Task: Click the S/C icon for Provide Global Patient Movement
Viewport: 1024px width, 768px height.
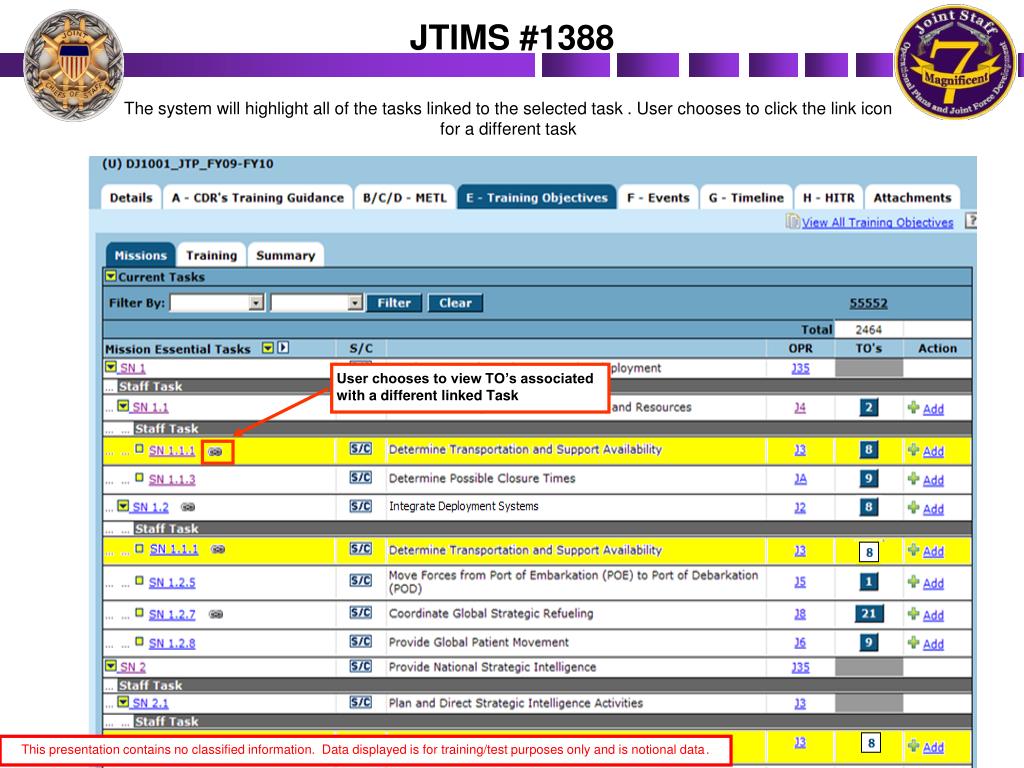Action: pos(360,641)
